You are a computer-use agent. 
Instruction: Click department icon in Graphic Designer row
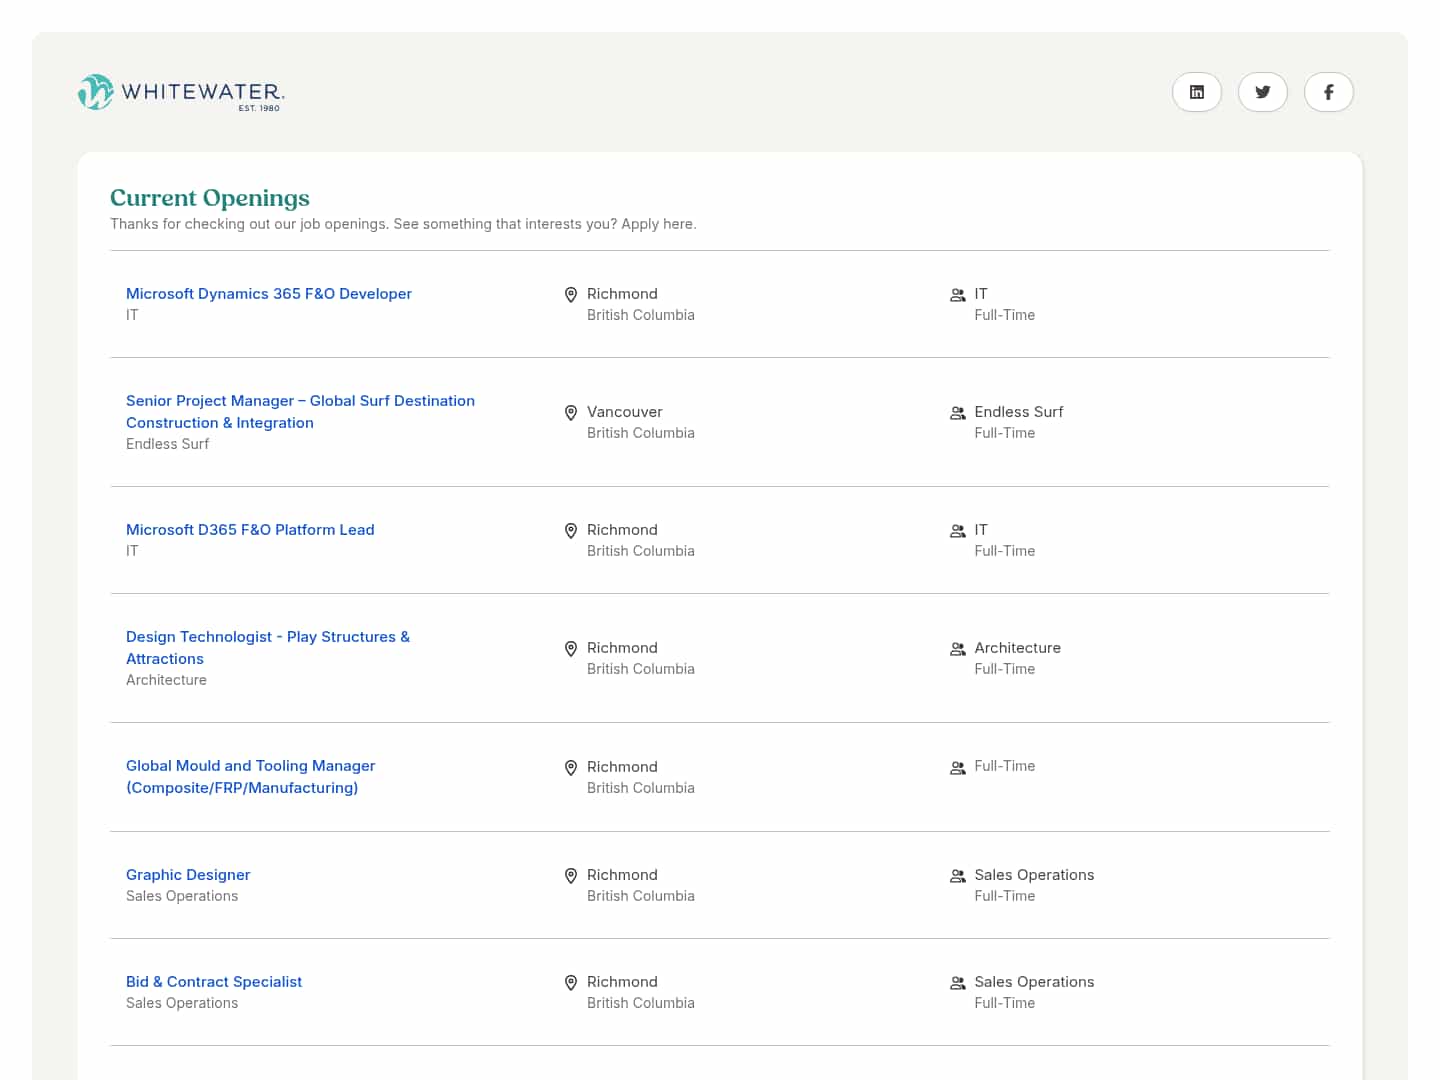click(x=958, y=876)
